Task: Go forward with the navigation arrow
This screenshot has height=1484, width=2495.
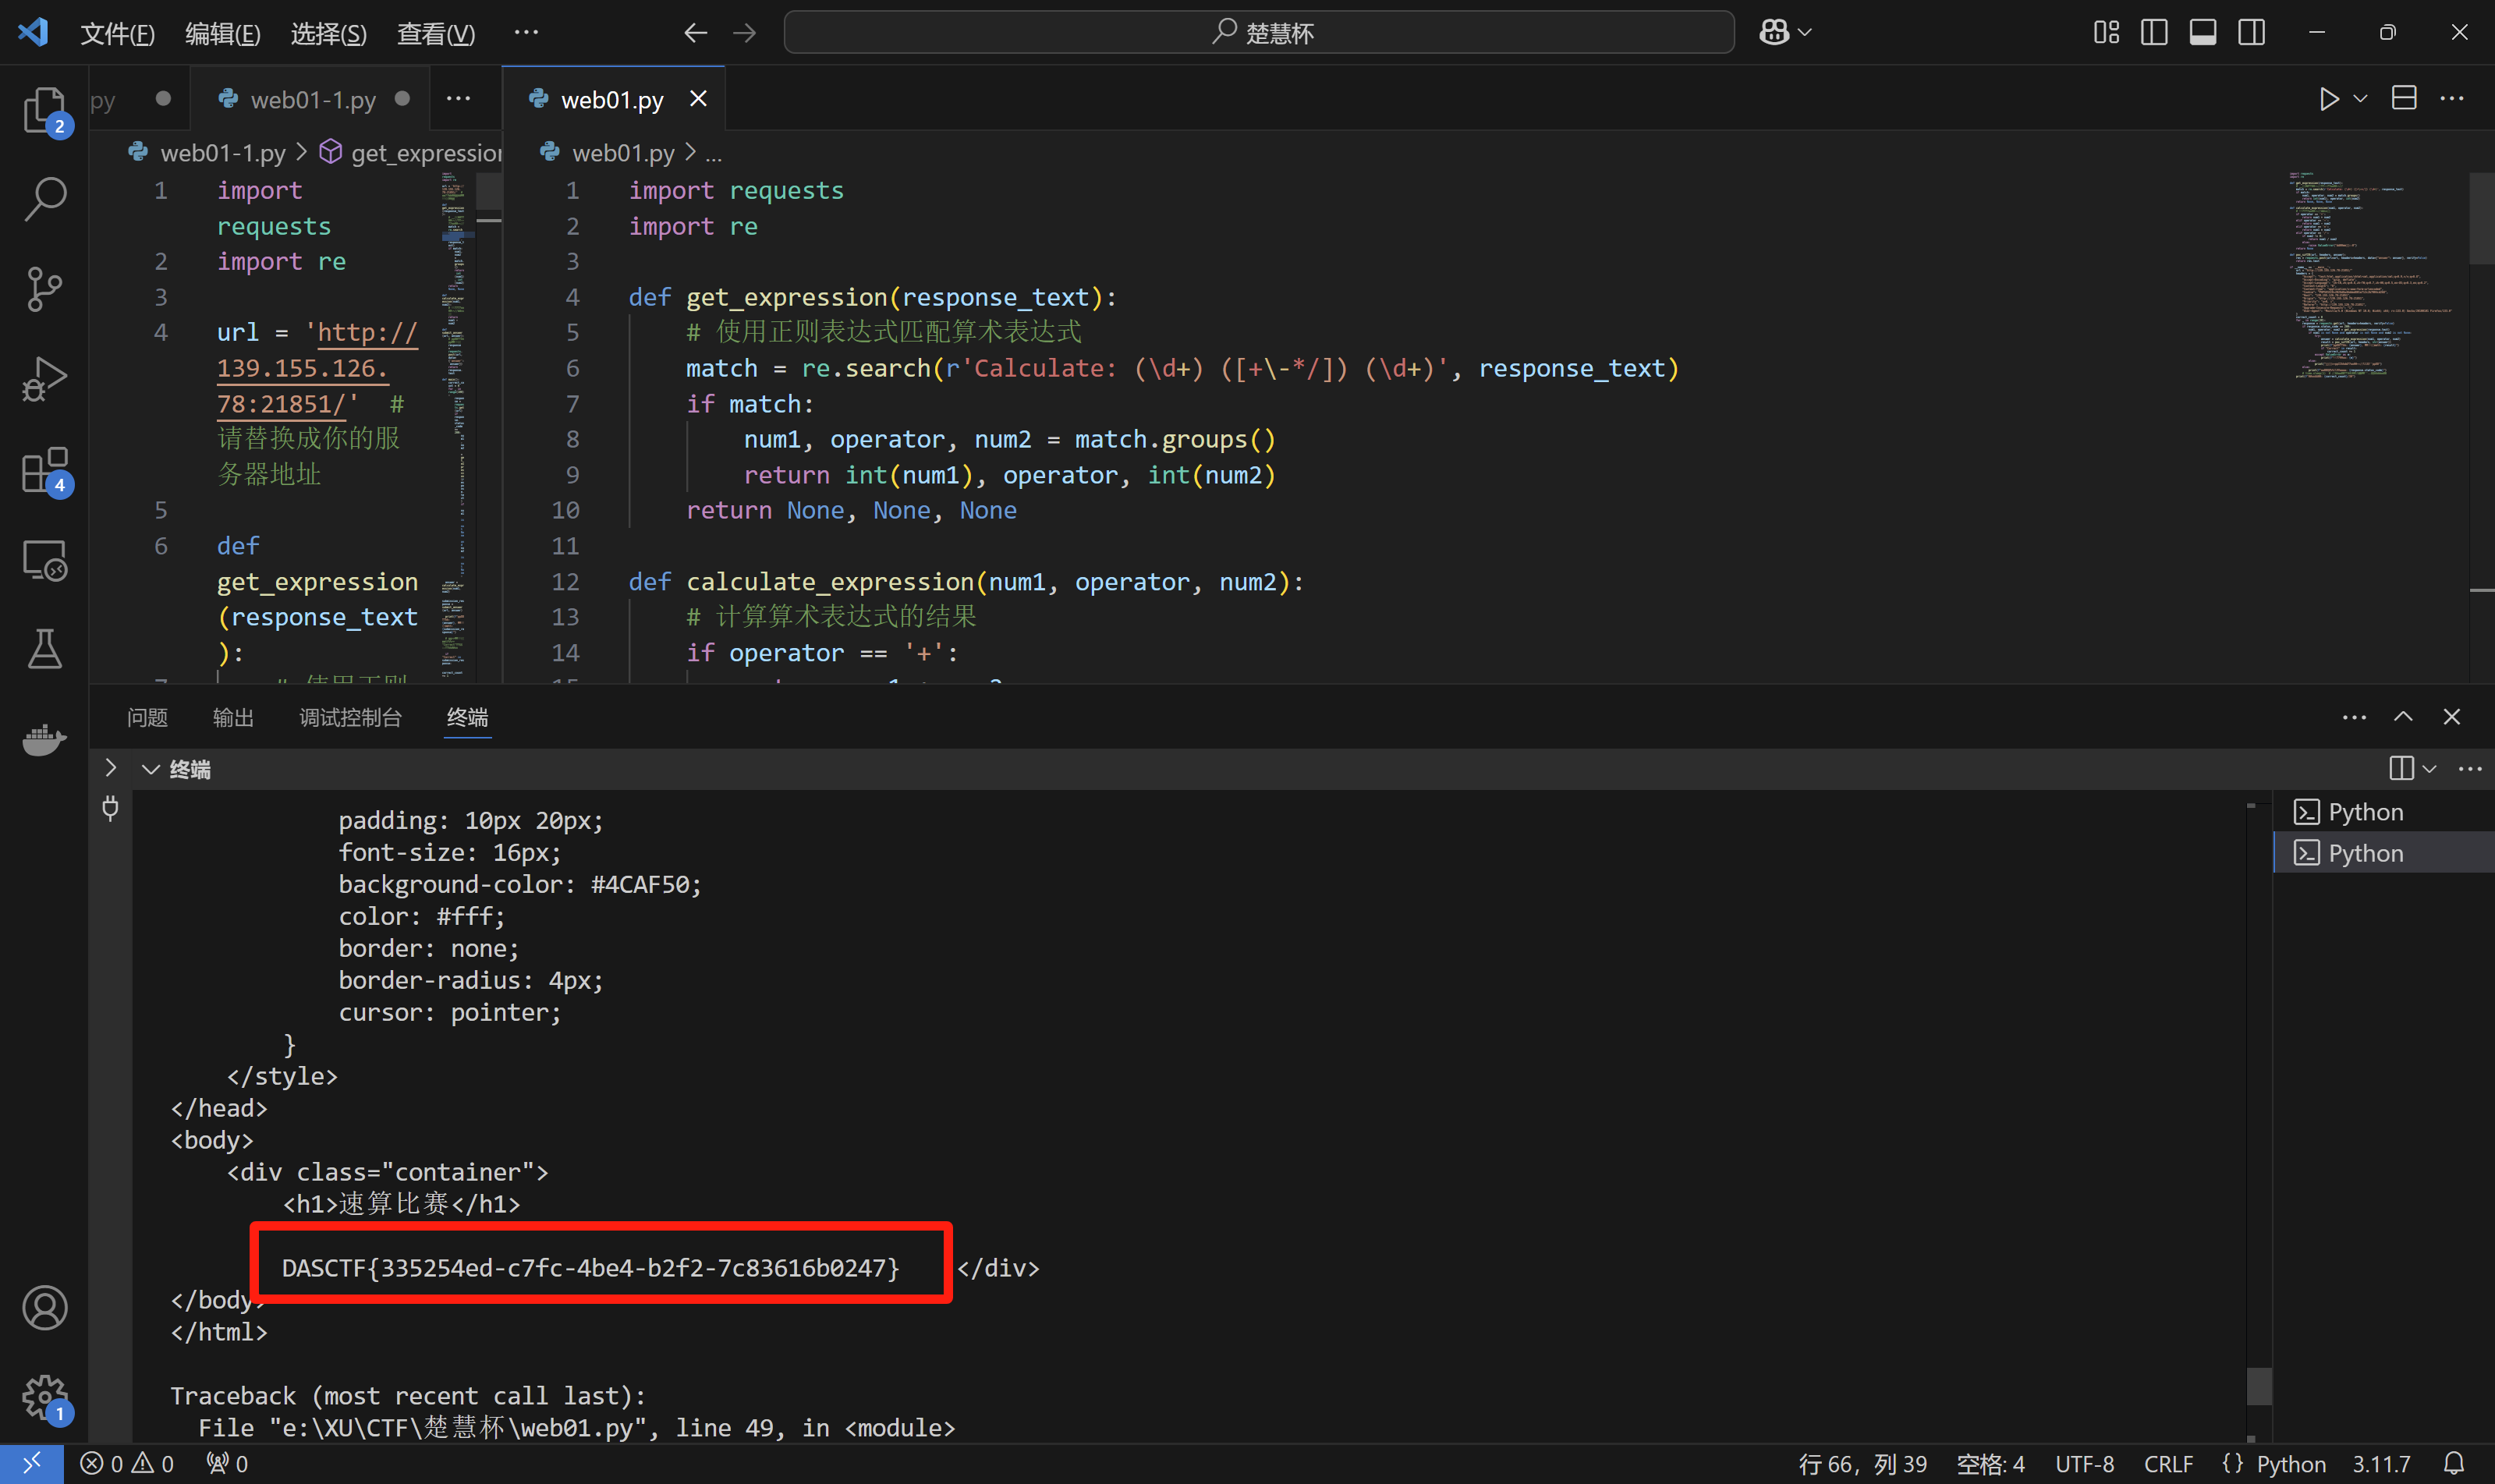Action: pos(744,33)
